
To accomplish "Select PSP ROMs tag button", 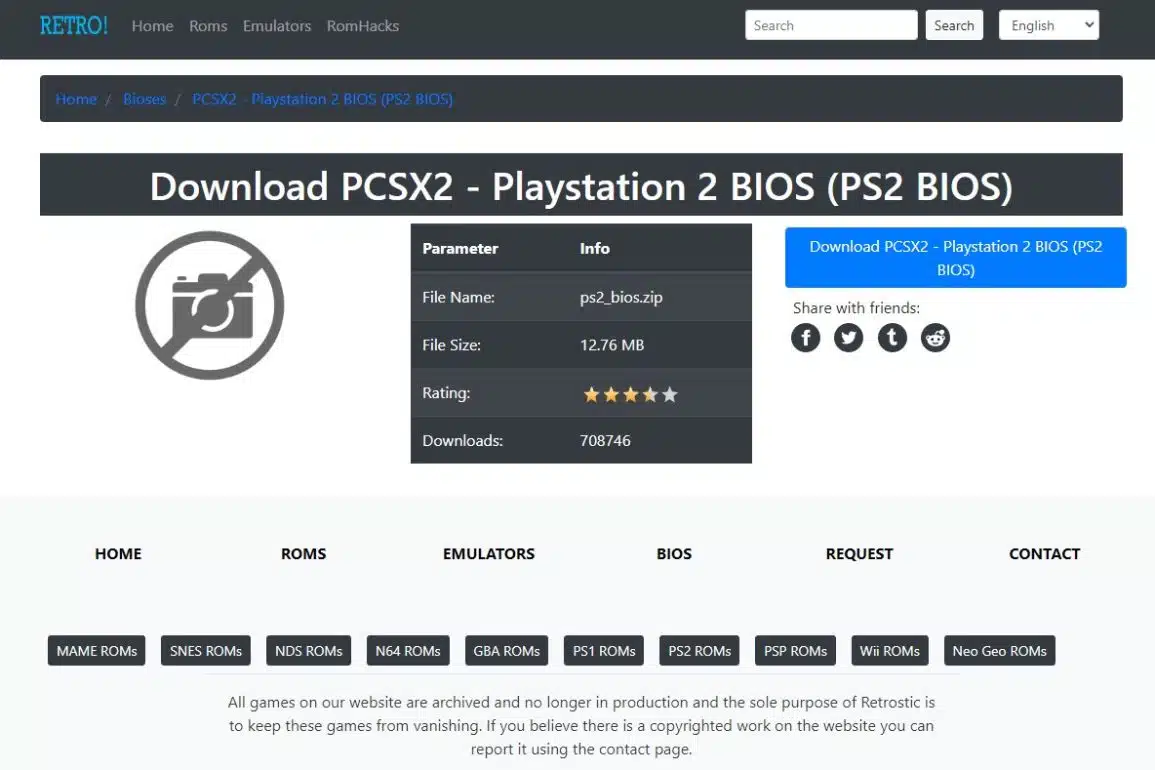I will 796,651.
